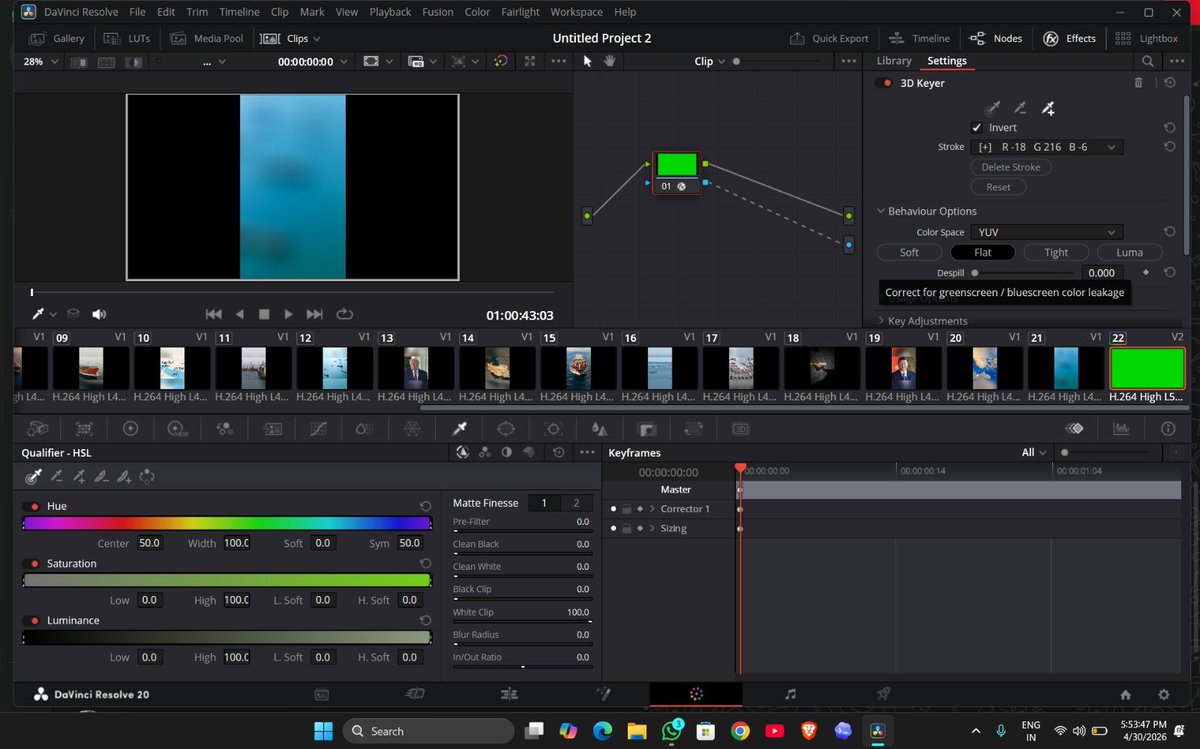Screen dimensions: 1200x749
Task: Toggle Corrector 1 keyframe enable dot
Action: click(614, 509)
